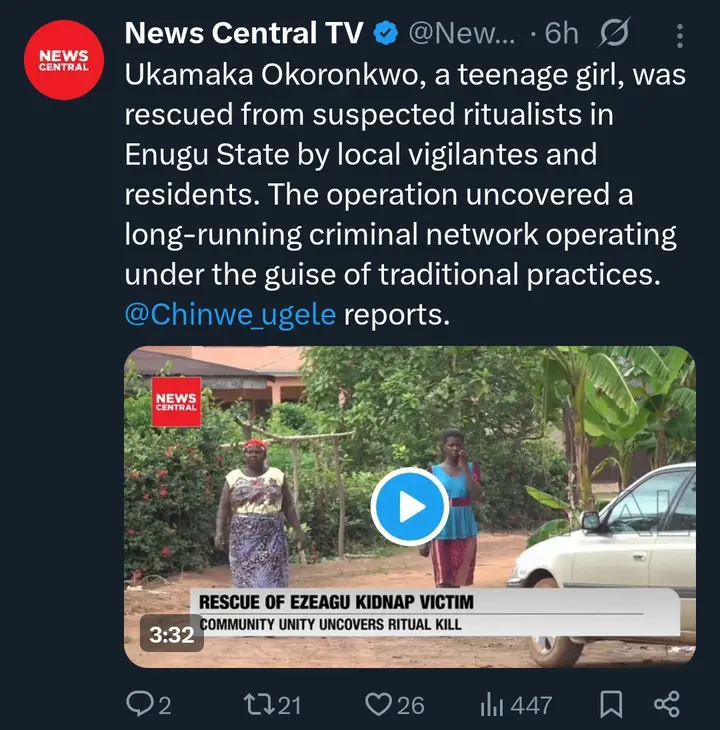Tap the Grok slashed-circle icon
The width and height of the screenshot is (720, 730).
[613, 34]
